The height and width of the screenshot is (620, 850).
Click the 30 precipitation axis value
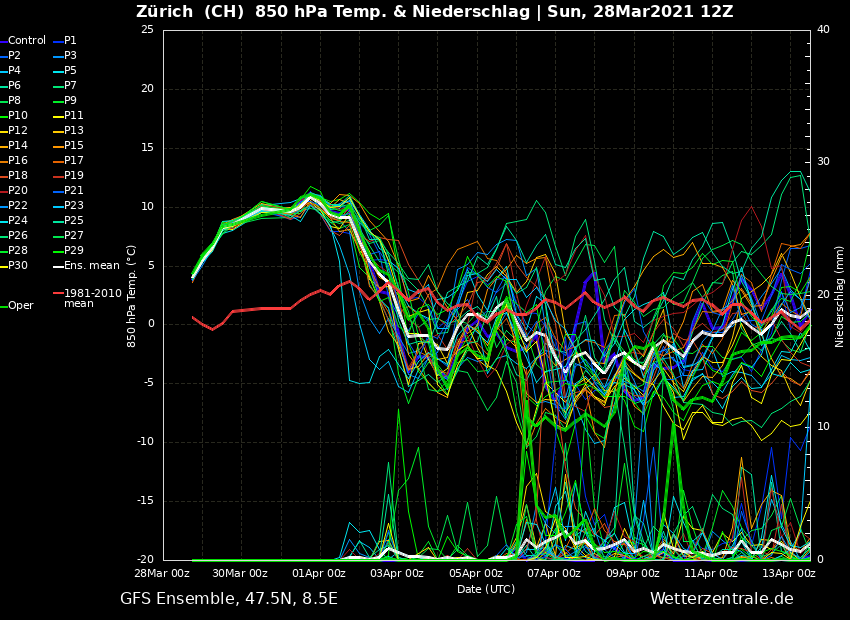point(823,162)
